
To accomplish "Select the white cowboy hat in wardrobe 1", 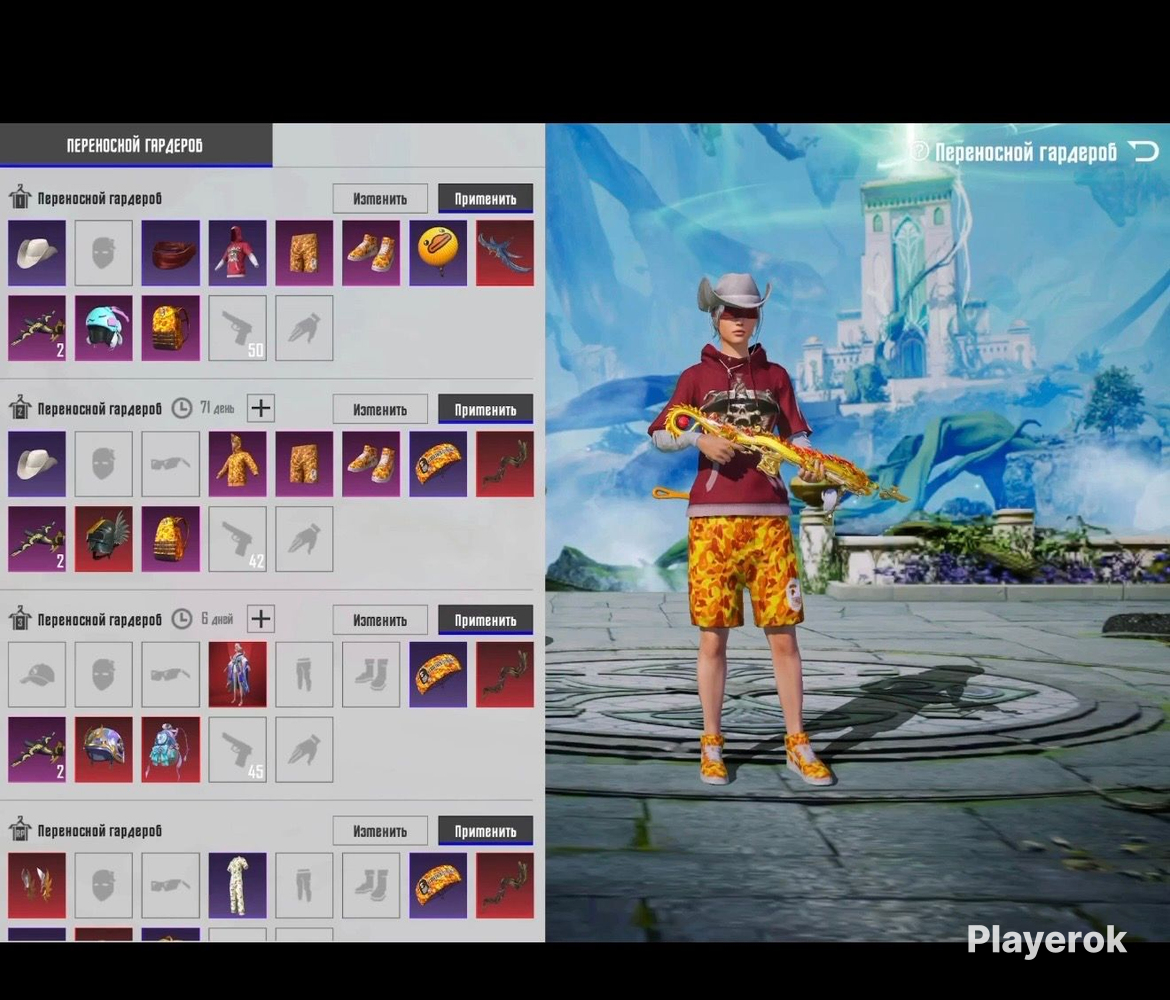I will (x=37, y=253).
